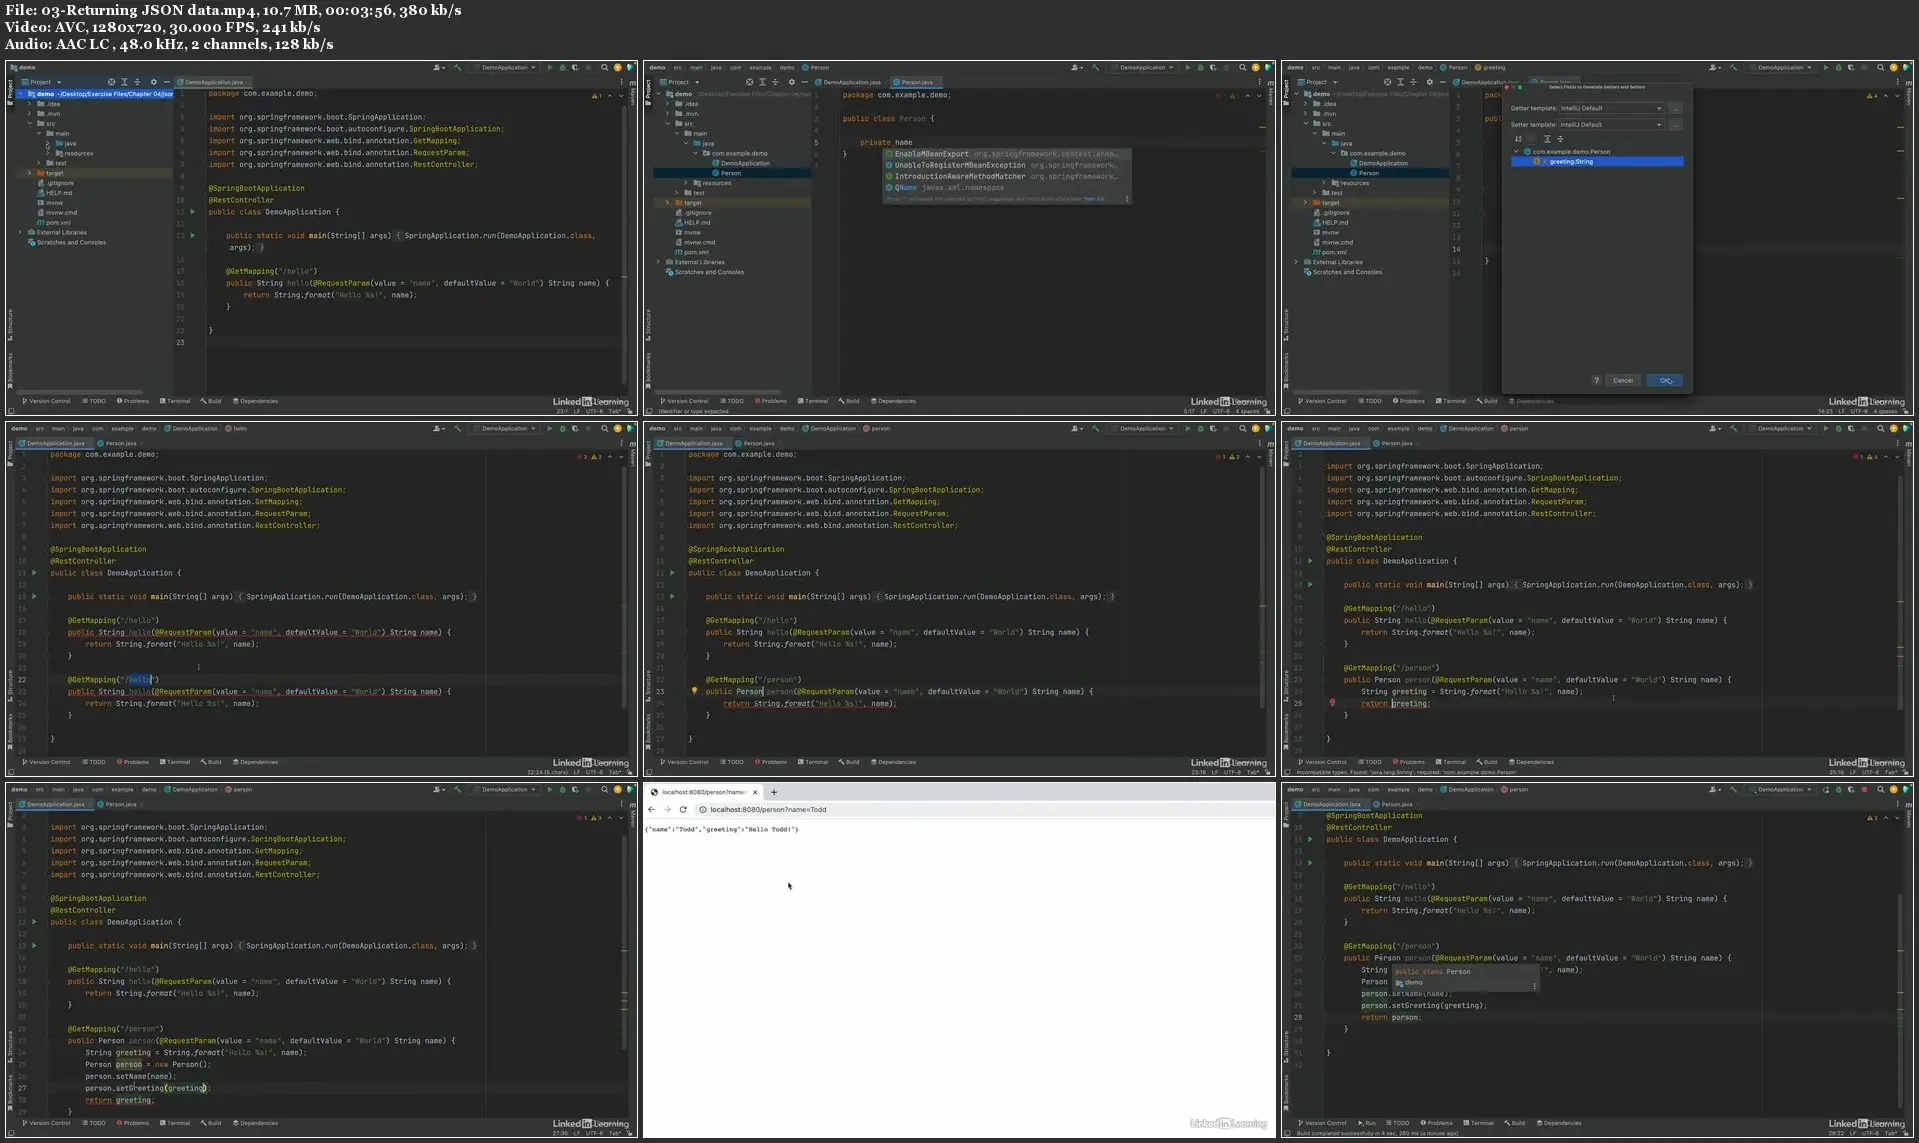Open help with the question mark button

1596,380
